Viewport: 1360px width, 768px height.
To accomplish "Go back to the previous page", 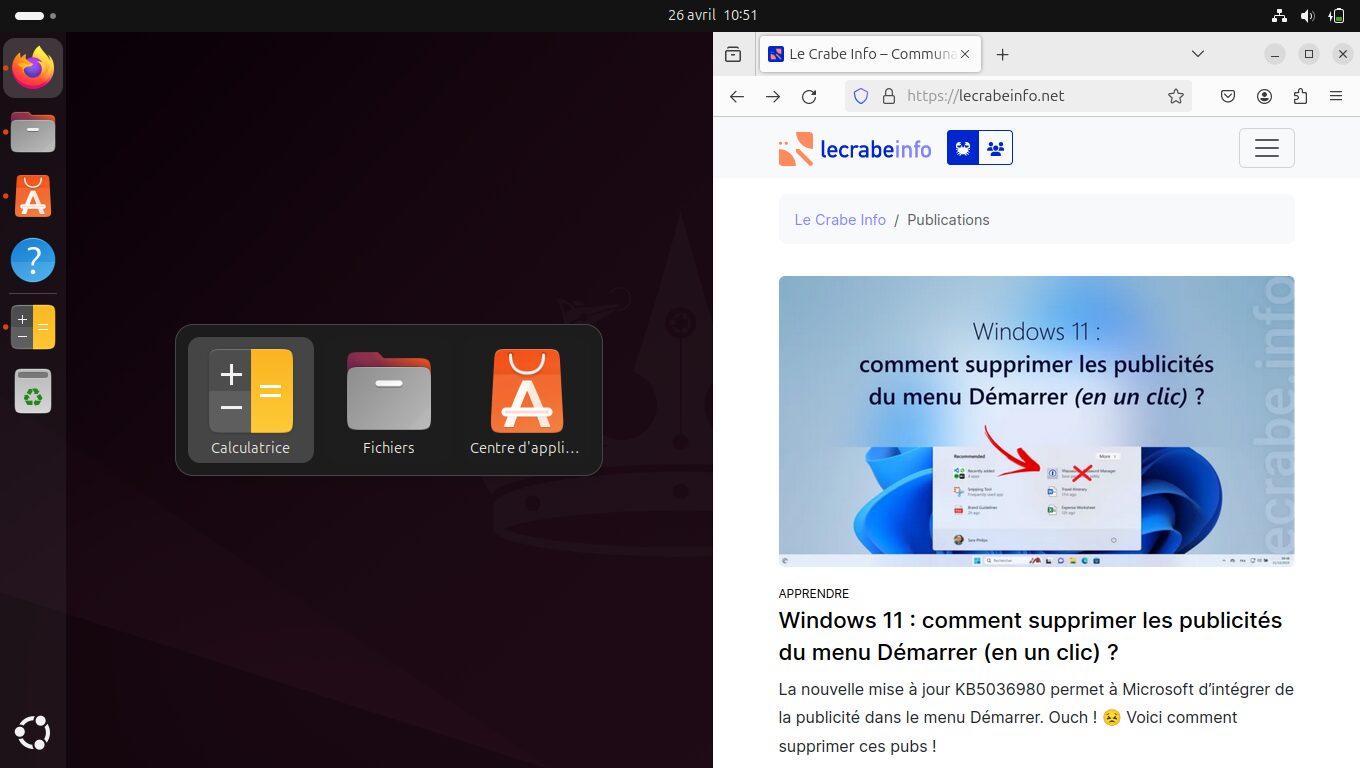I will click(737, 96).
